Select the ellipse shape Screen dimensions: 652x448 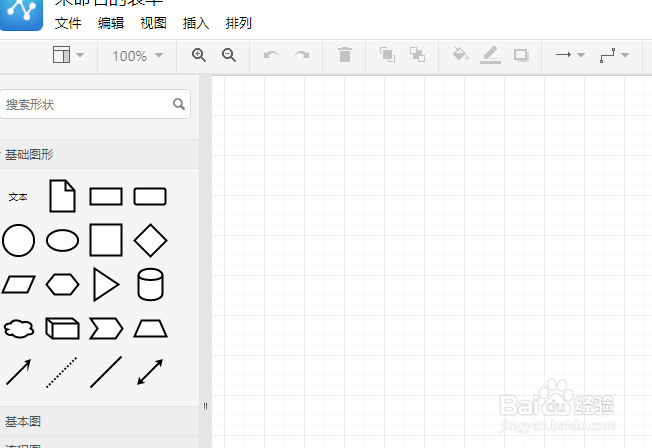point(62,240)
